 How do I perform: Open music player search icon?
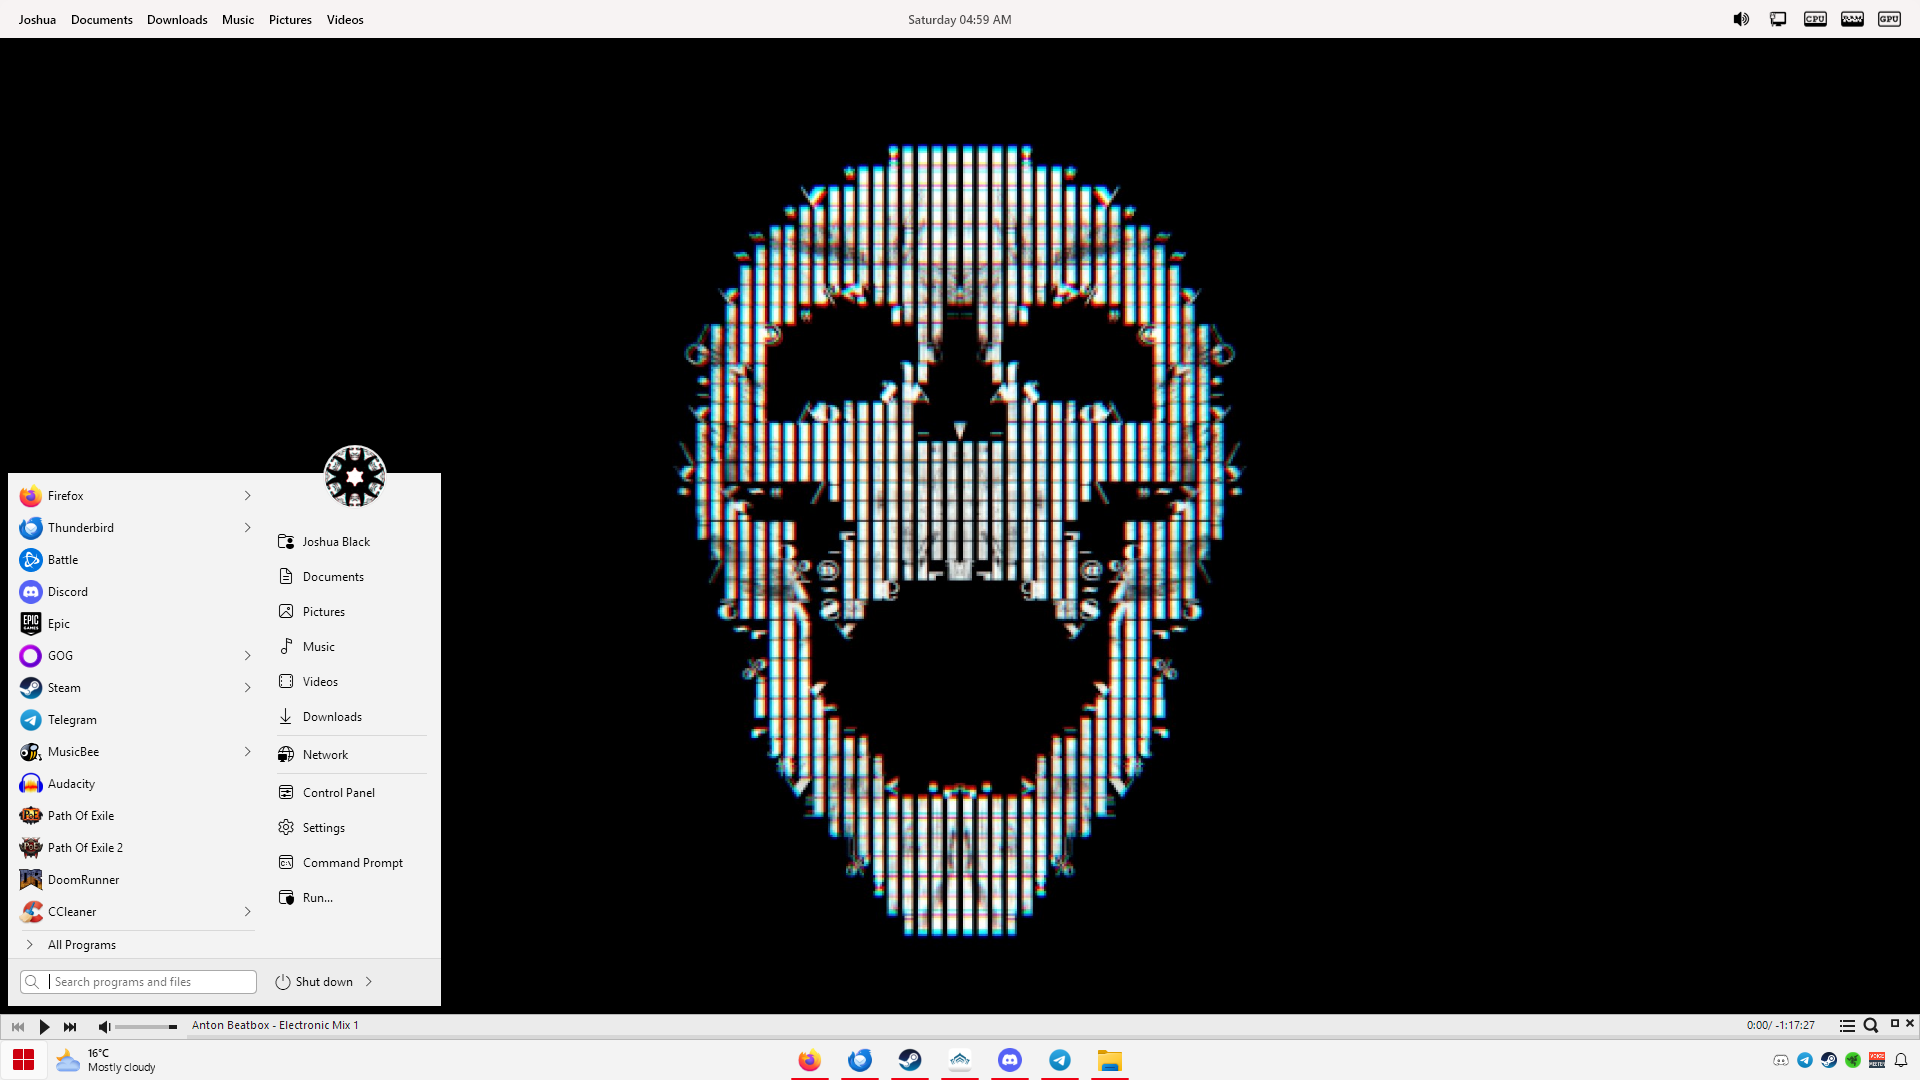(x=1871, y=1026)
